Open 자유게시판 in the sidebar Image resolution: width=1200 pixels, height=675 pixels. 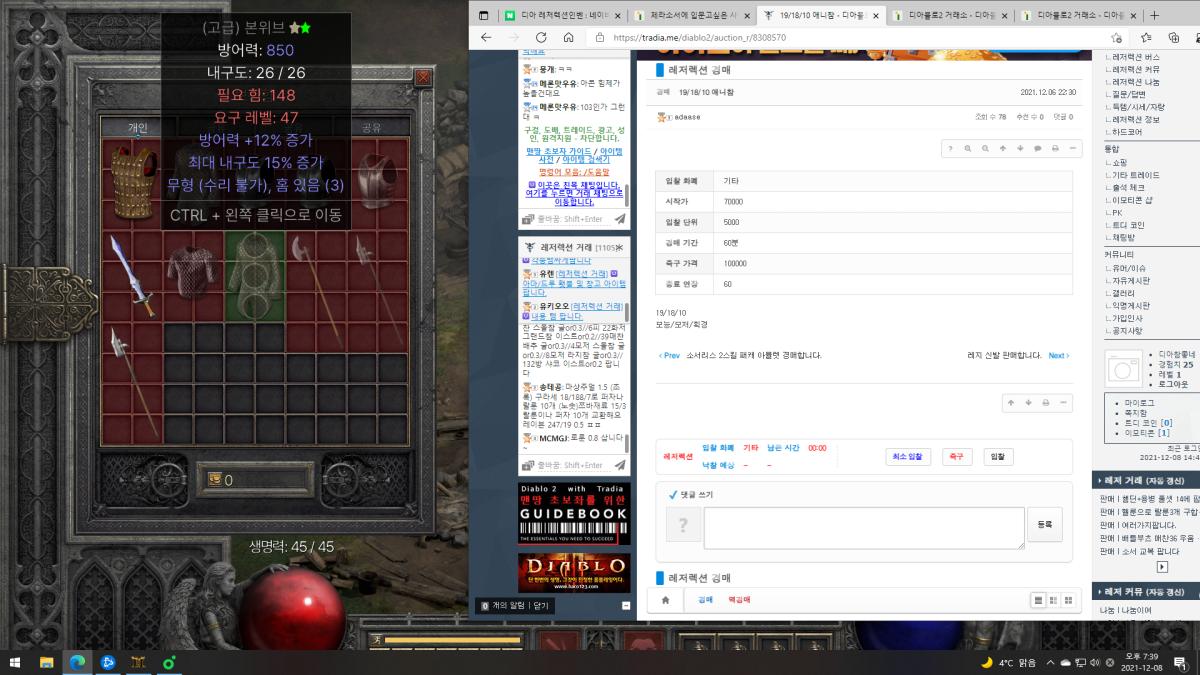[x=1132, y=281]
